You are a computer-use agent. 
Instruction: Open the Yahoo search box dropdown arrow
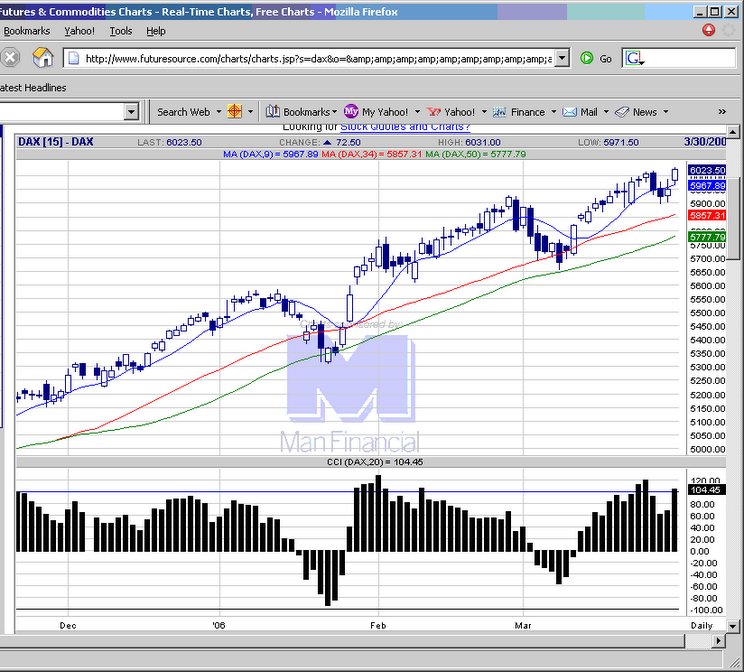(x=131, y=112)
